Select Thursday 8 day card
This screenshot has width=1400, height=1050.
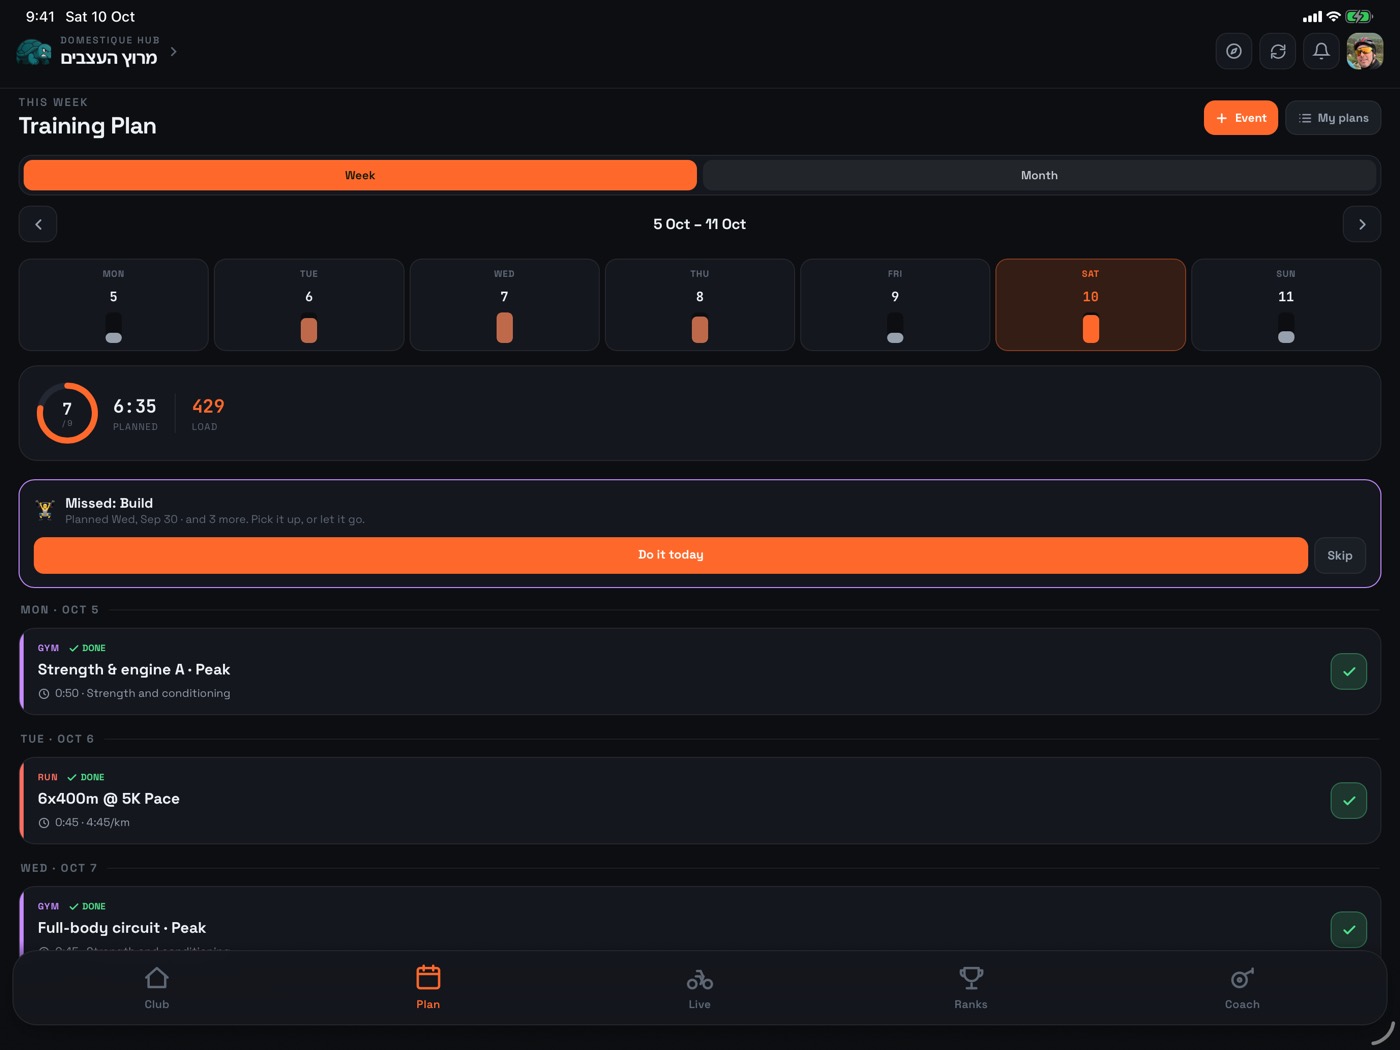click(x=700, y=305)
